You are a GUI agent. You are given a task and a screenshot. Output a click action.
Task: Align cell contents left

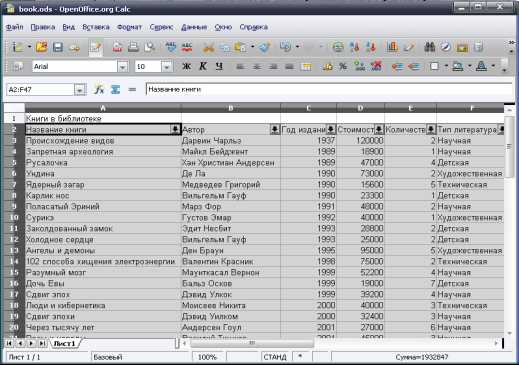[240, 66]
